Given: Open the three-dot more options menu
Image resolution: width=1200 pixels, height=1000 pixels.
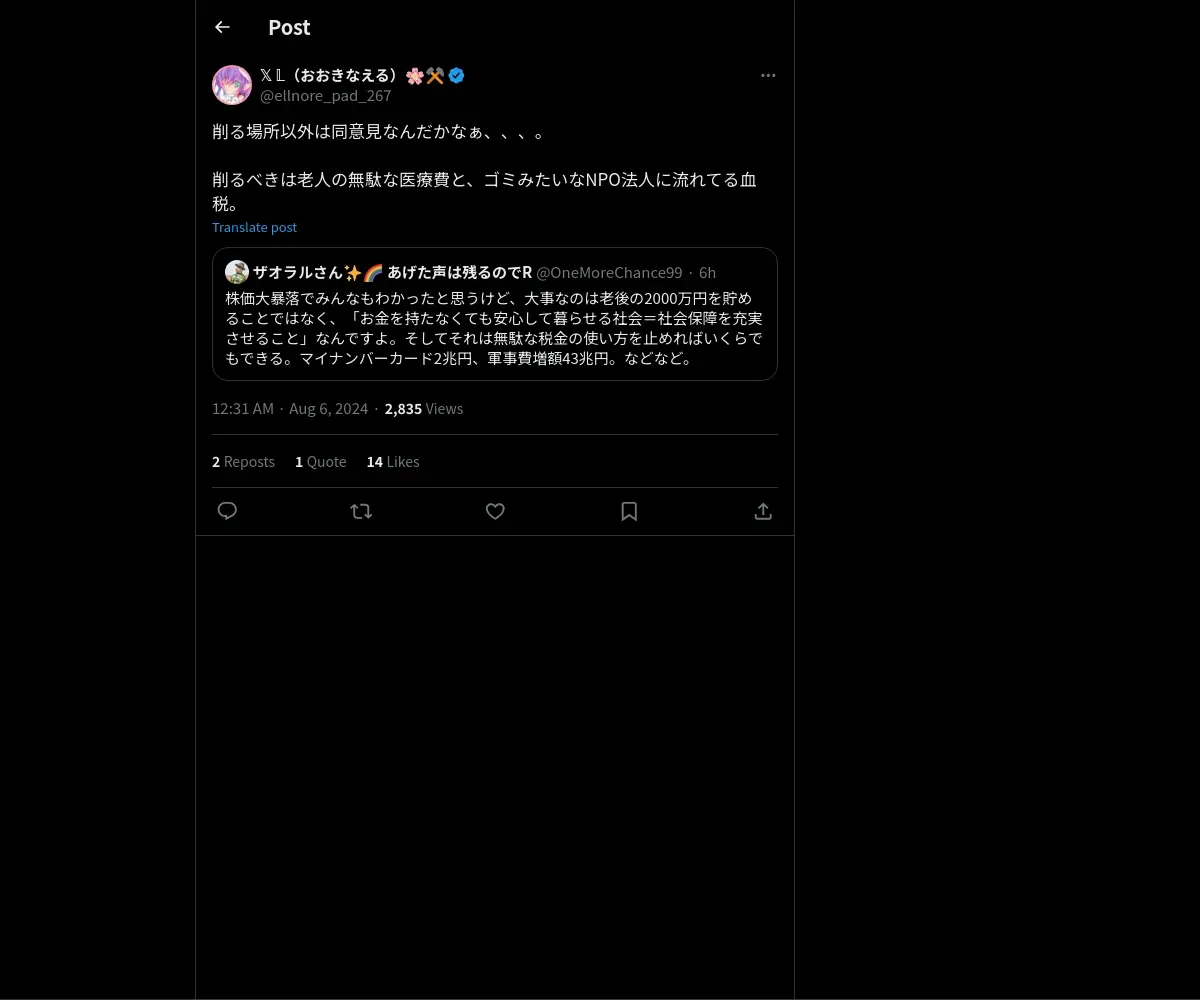Looking at the screenshot, I should (768, 76).
